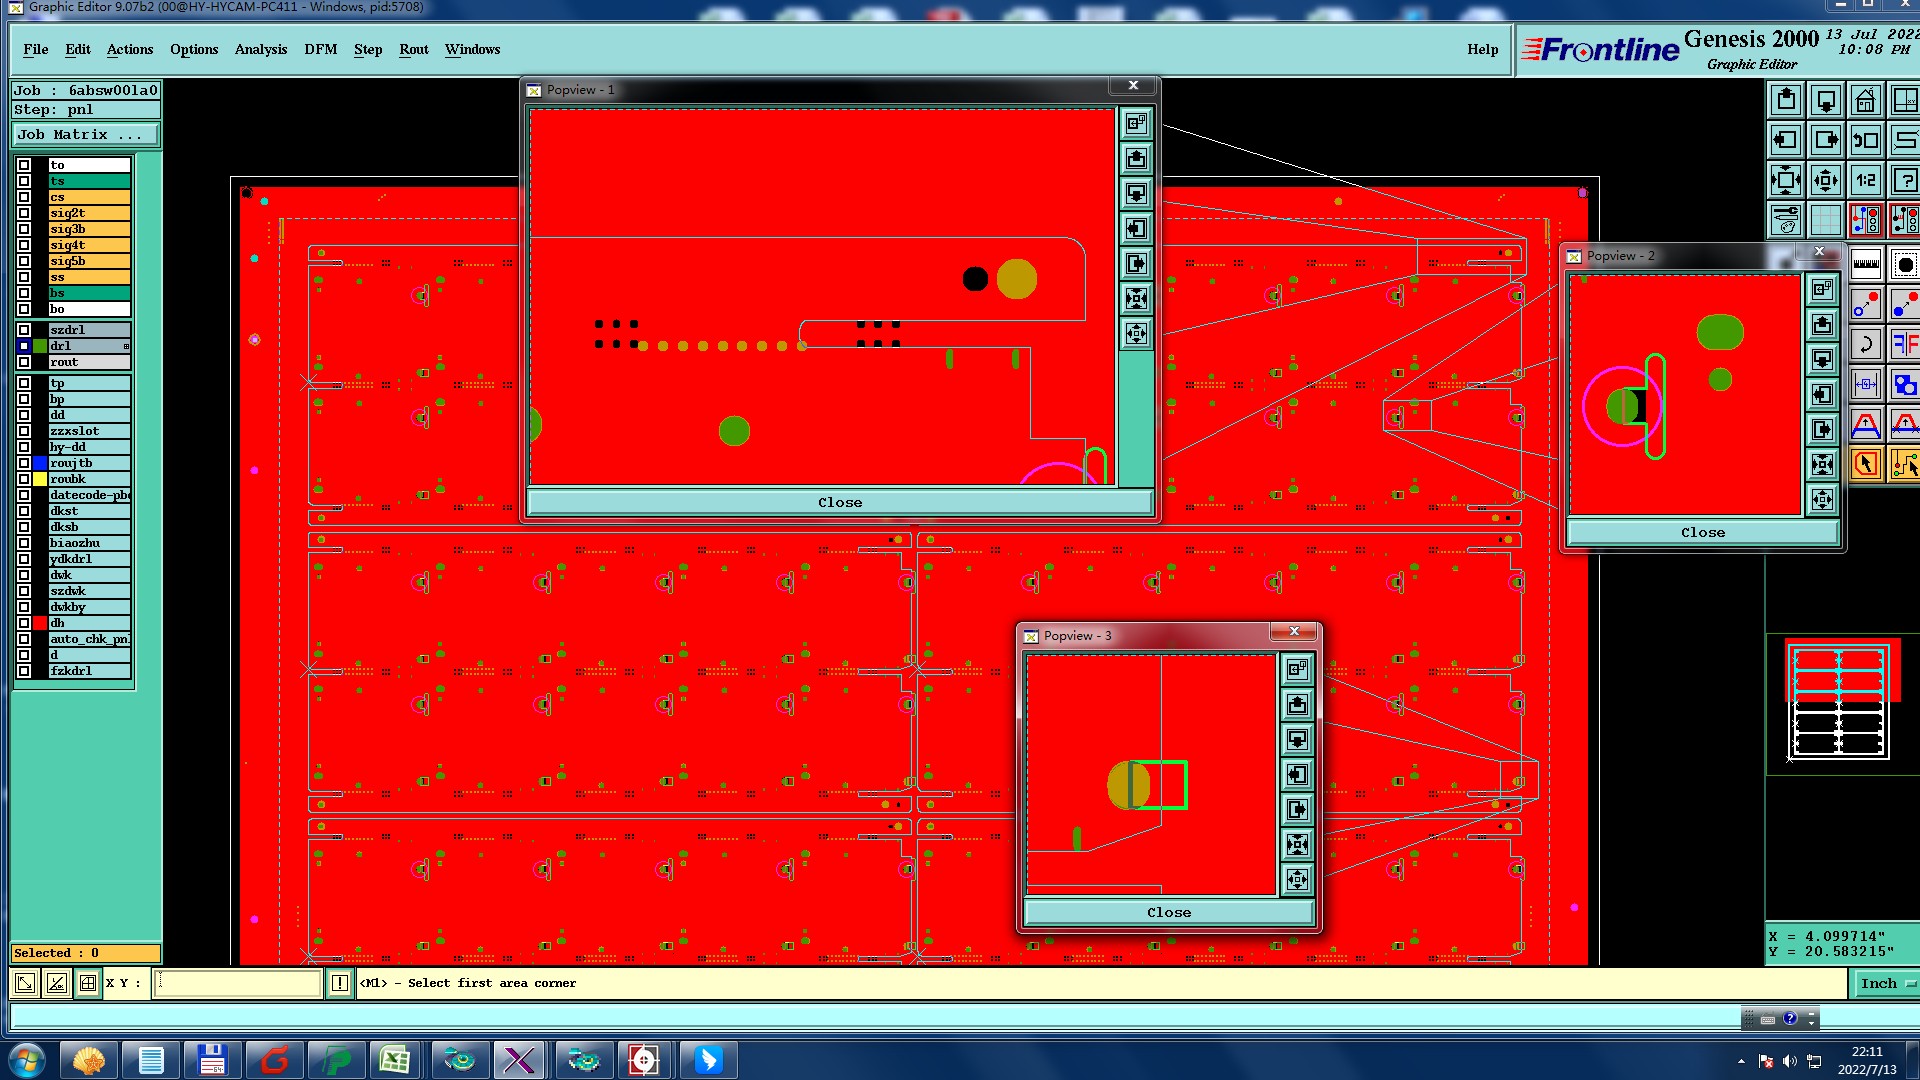Screen dimensions: 1920x1080
Task: Open the Analysis menu
Action: [x=260, y=49]
